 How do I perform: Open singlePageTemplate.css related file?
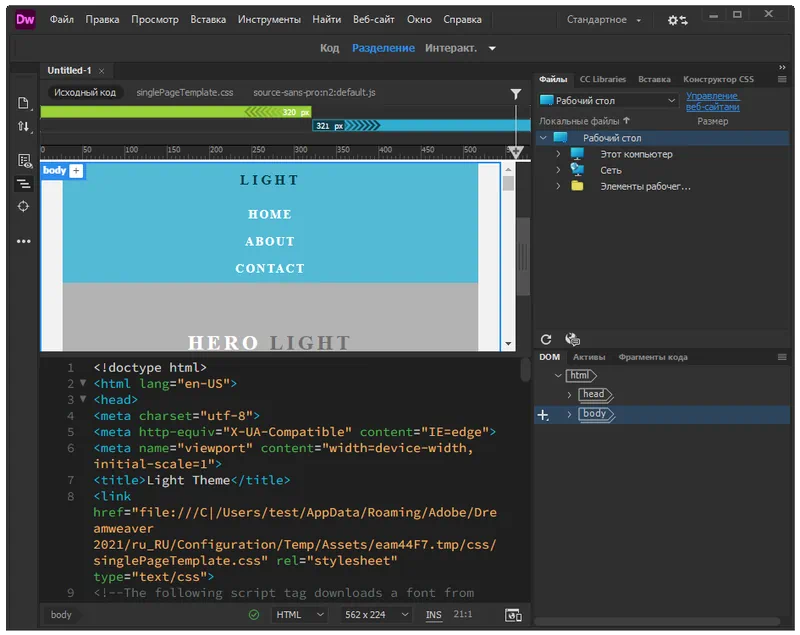click(185, 92)
